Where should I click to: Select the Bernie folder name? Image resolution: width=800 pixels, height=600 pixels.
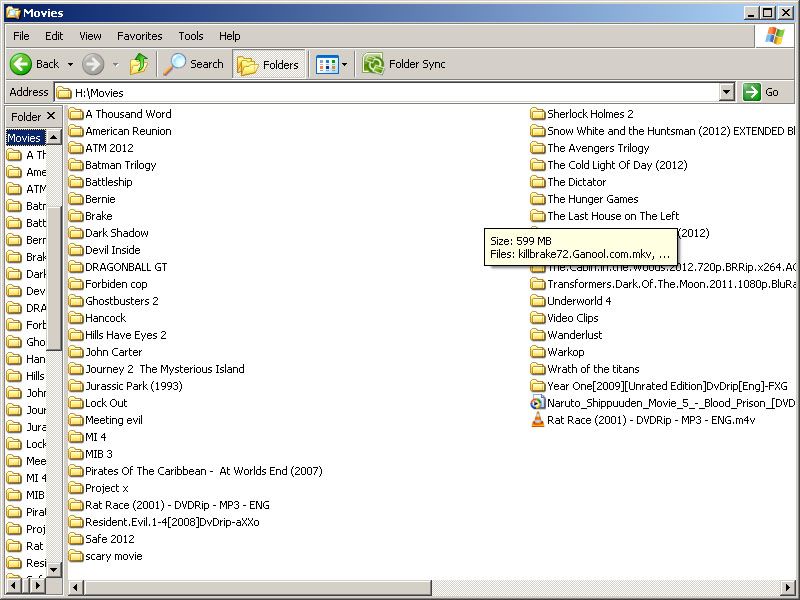click(x=100, y=199)
